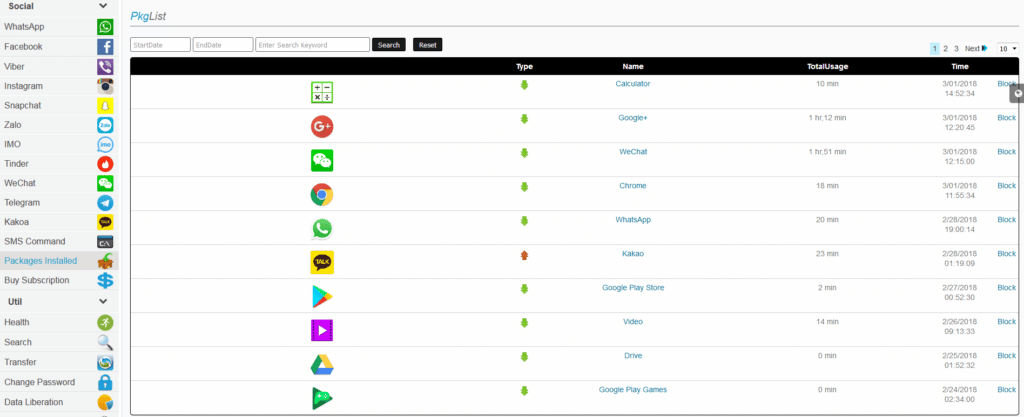1024x417 pixels.
Task: Click the red uninstall arrow for Kakao
Action: click(x=524, y=255)
